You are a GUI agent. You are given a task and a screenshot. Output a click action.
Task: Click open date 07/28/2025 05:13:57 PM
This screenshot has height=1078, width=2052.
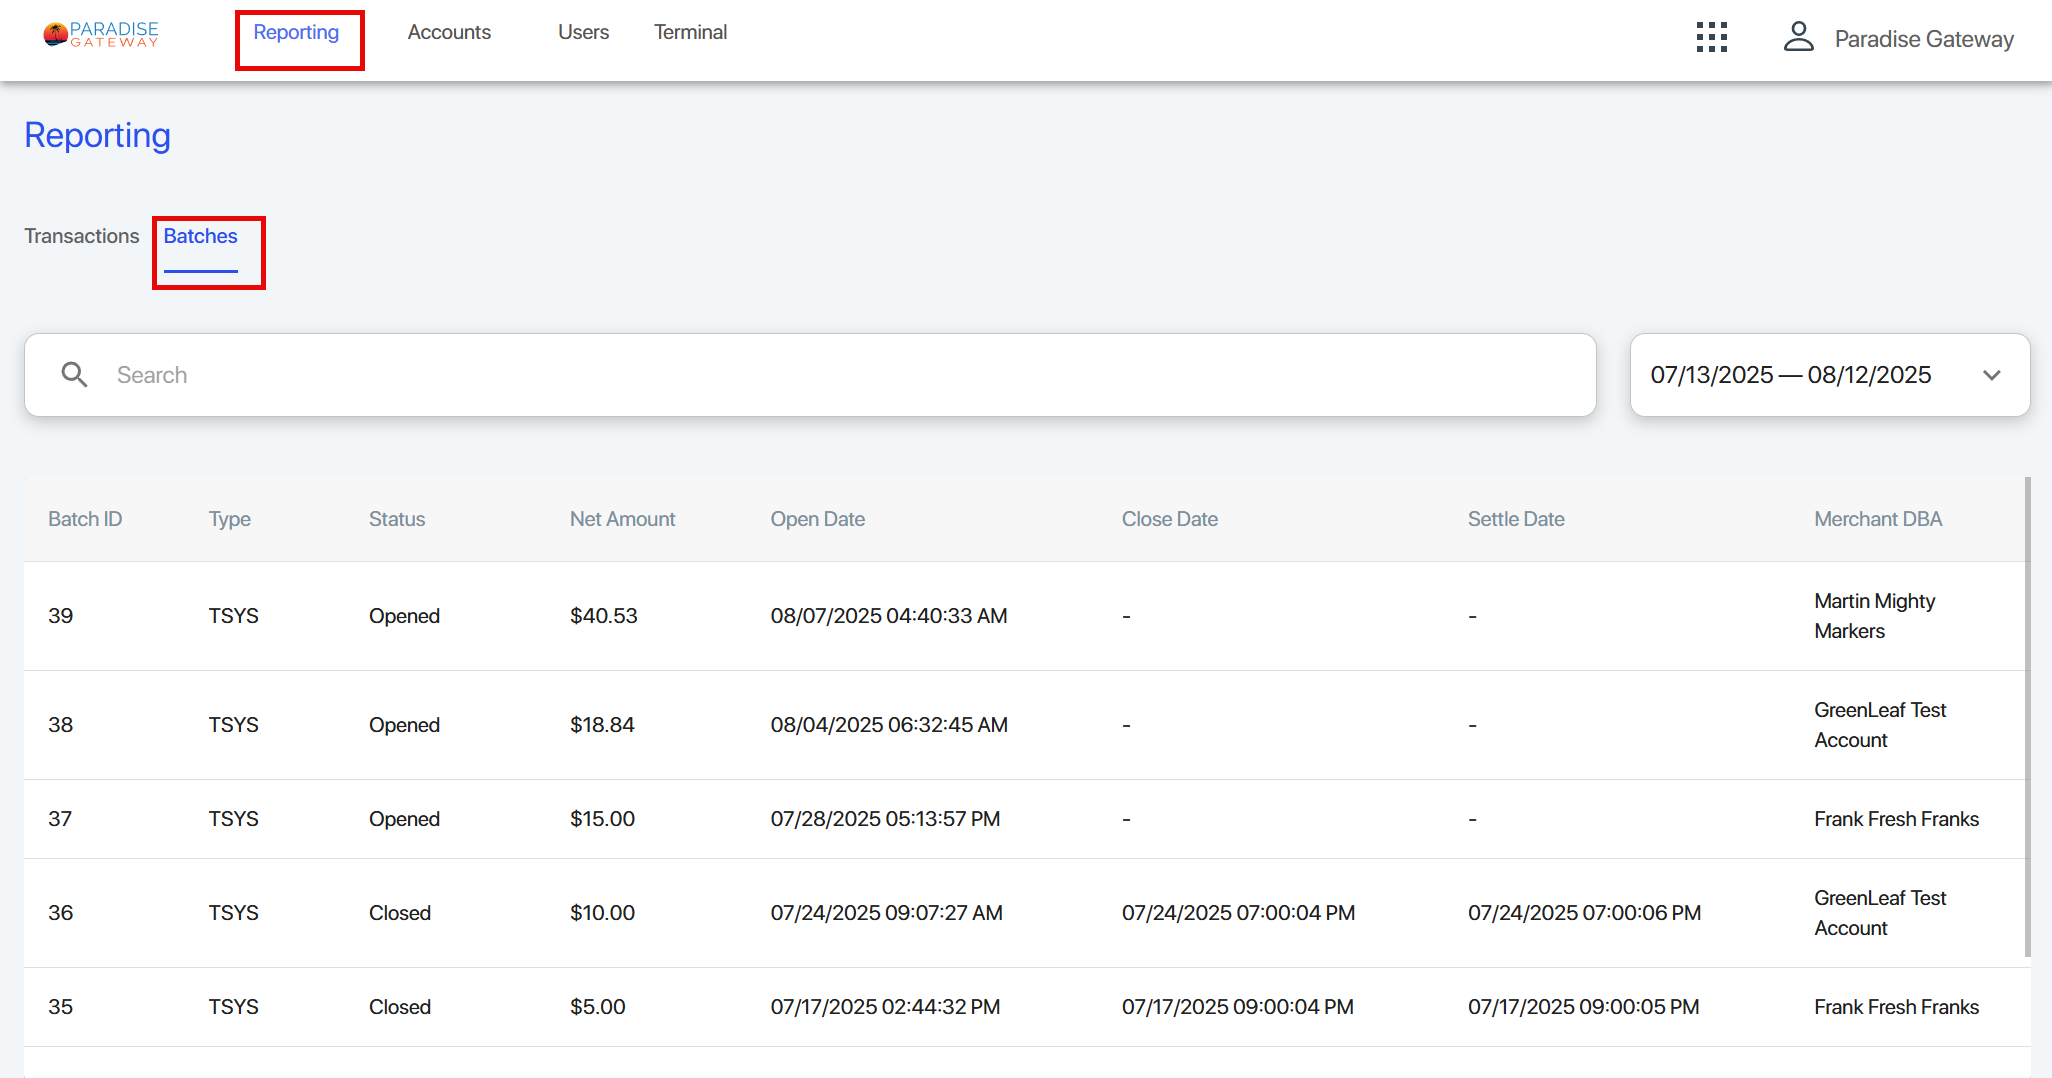pyautogui.click(x=885, y=819)
